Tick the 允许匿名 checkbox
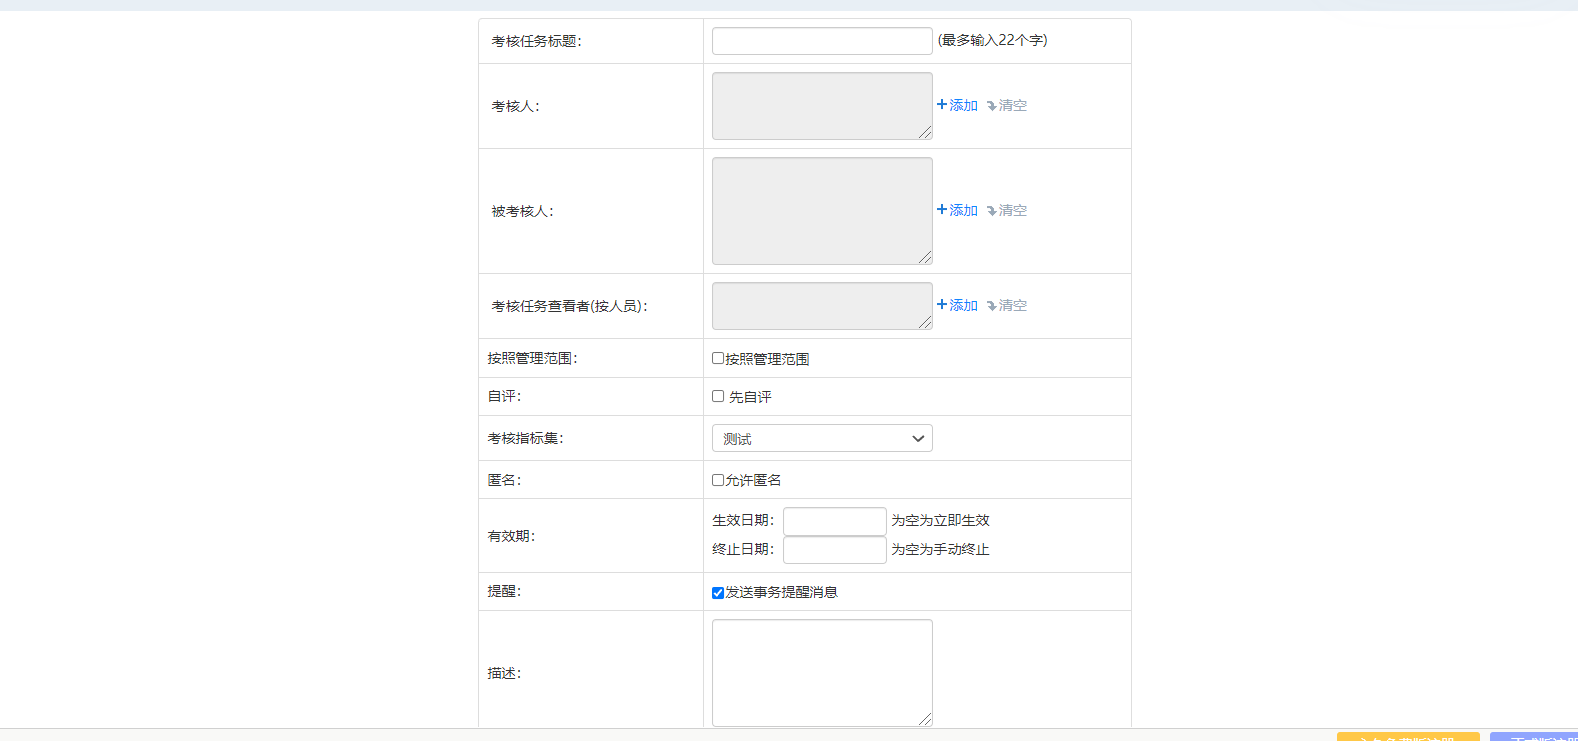1578x741 pixels. [x=718, y=480]
